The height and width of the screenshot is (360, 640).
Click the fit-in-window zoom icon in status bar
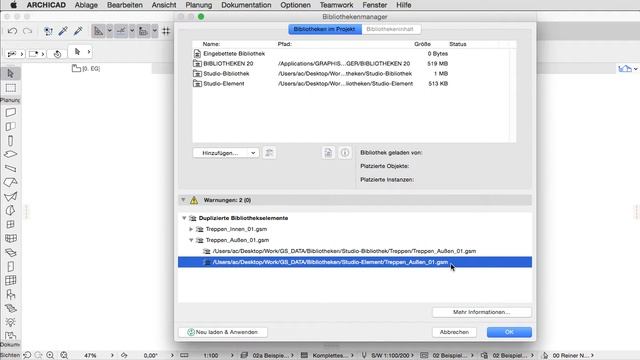coord(64,355)
